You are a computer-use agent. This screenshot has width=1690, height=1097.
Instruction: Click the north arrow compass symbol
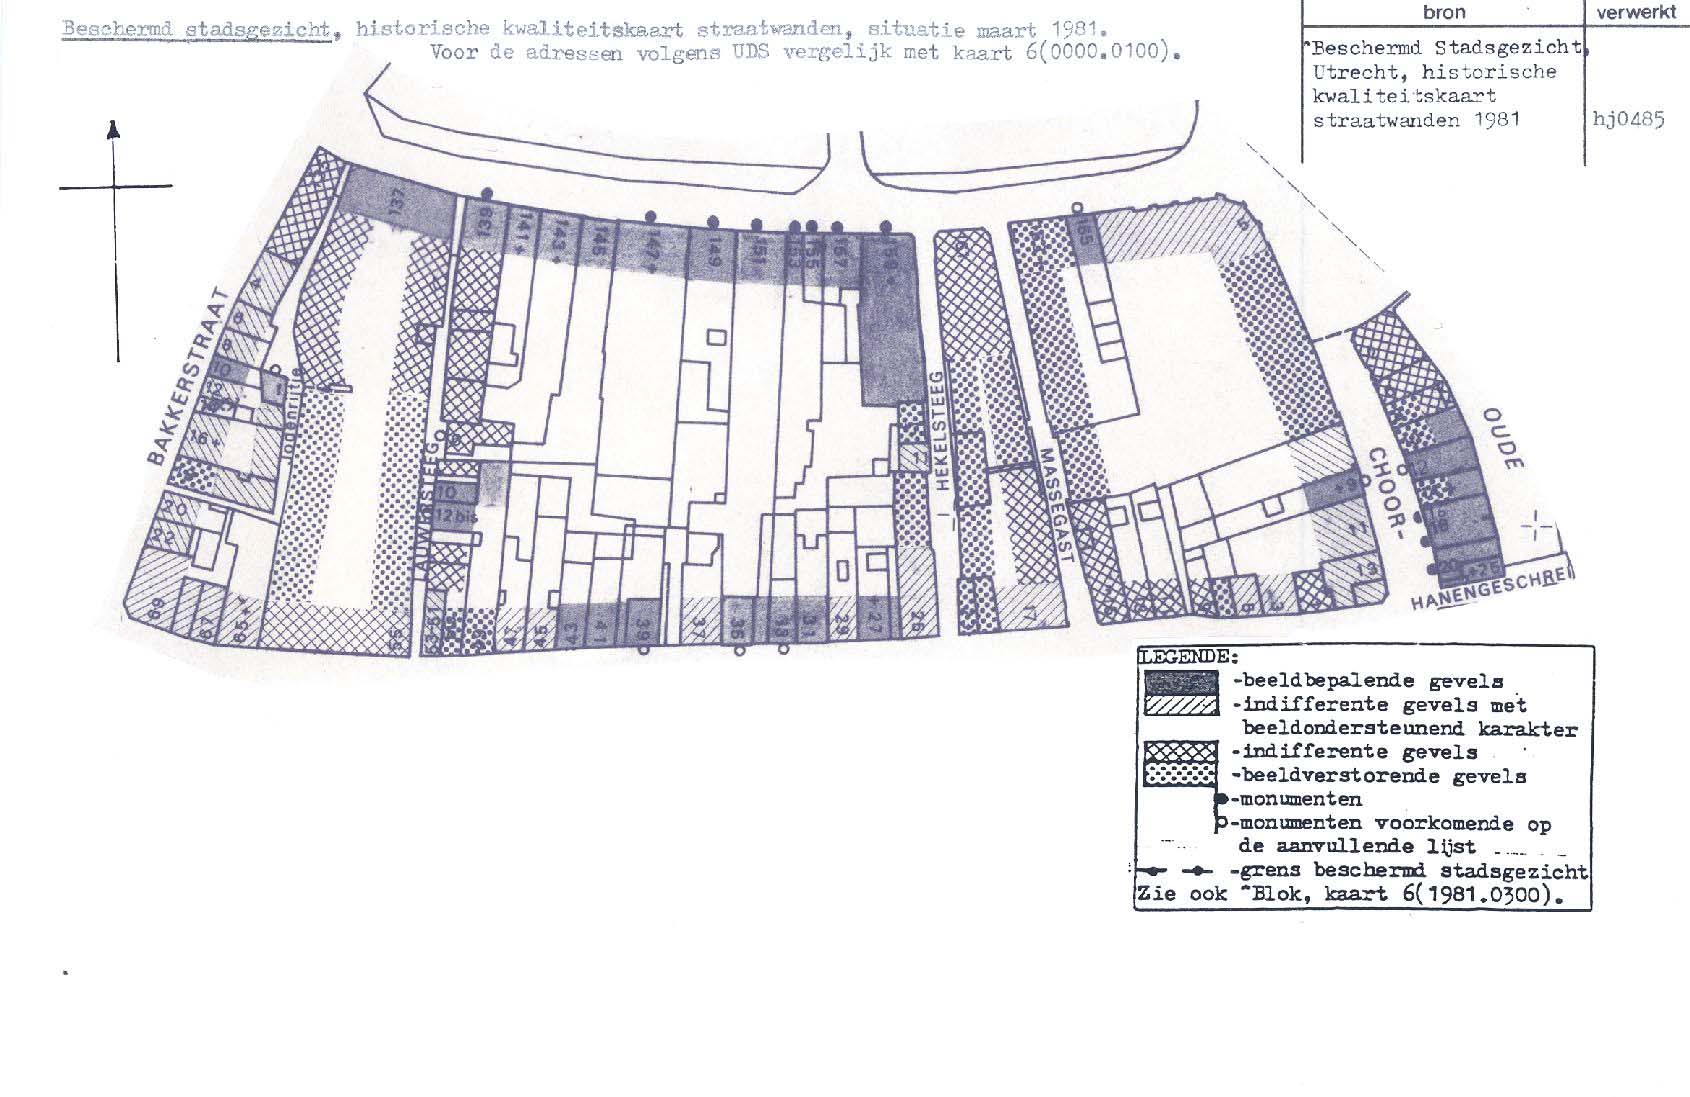(115, 131)
